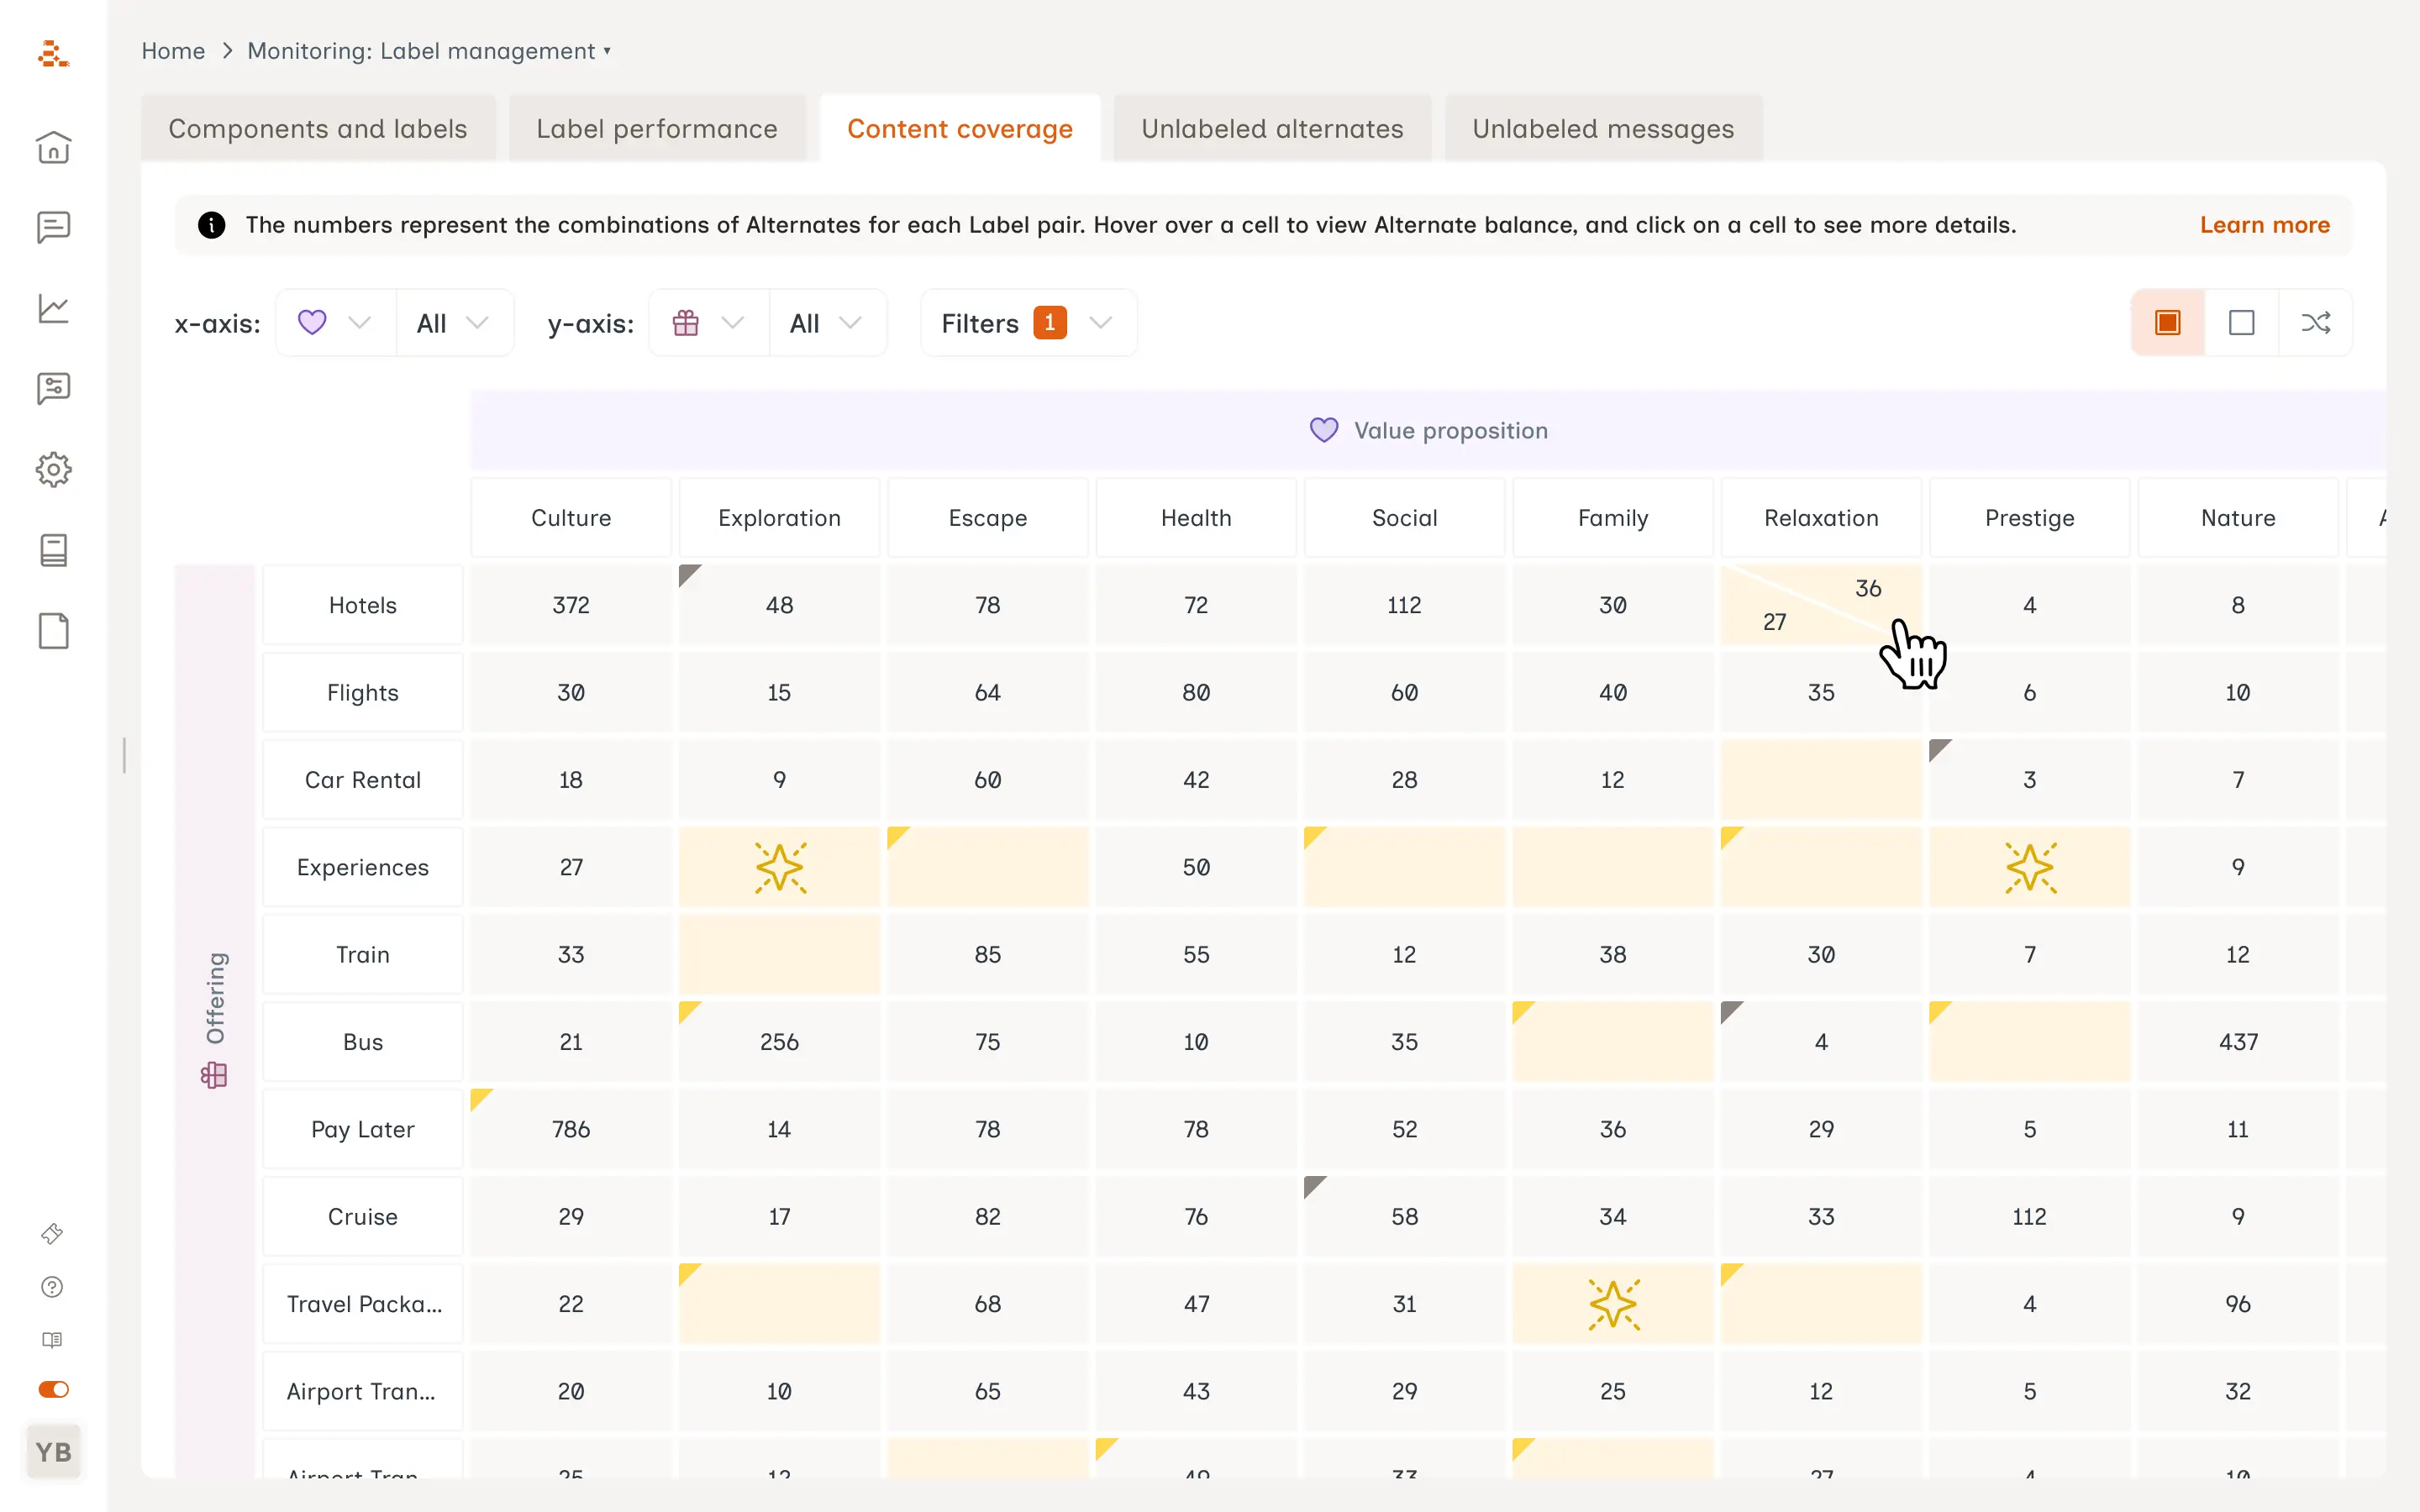
Task: Select the filled square view mode
Action: coord(2167,323)
